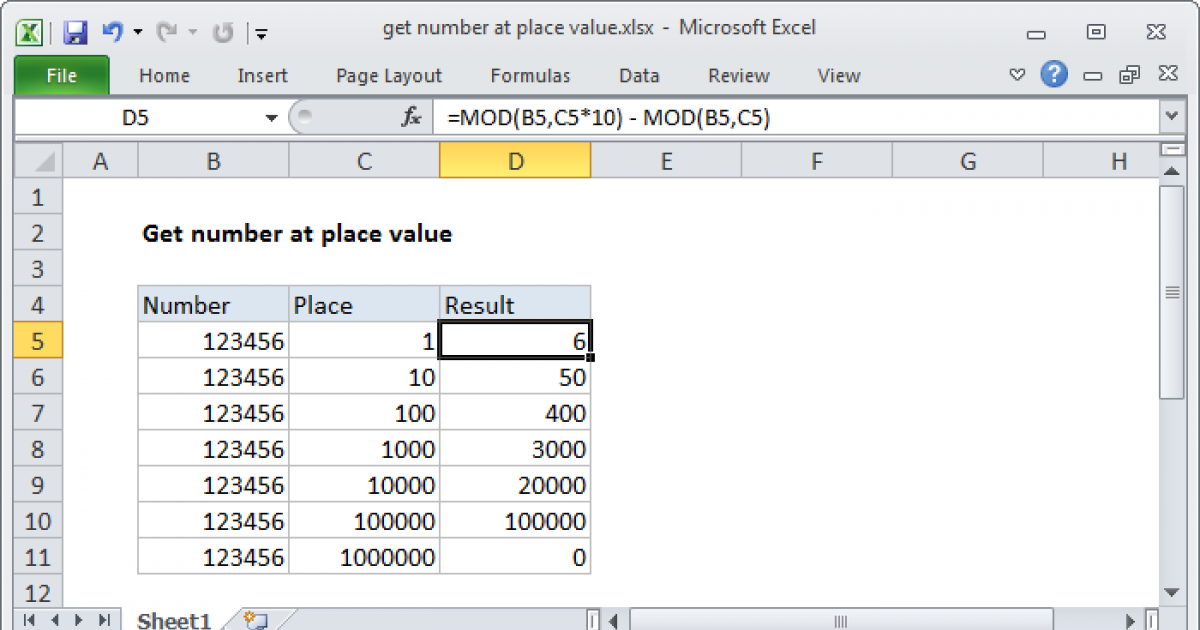
Task: Open the File menu
Action: tap(60, 75)
